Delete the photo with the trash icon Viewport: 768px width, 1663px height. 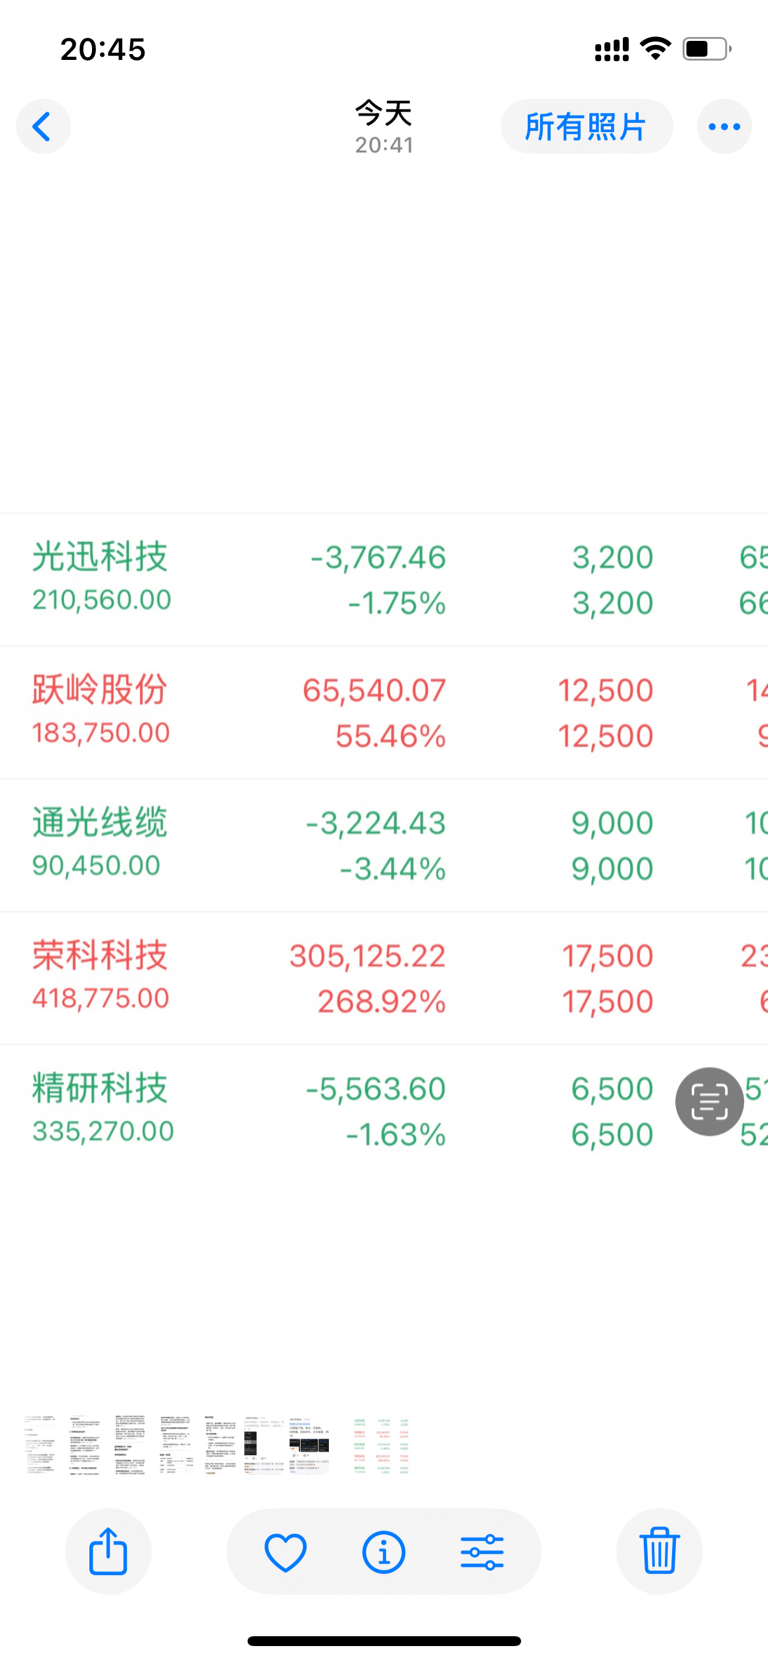click(659, 1551)
